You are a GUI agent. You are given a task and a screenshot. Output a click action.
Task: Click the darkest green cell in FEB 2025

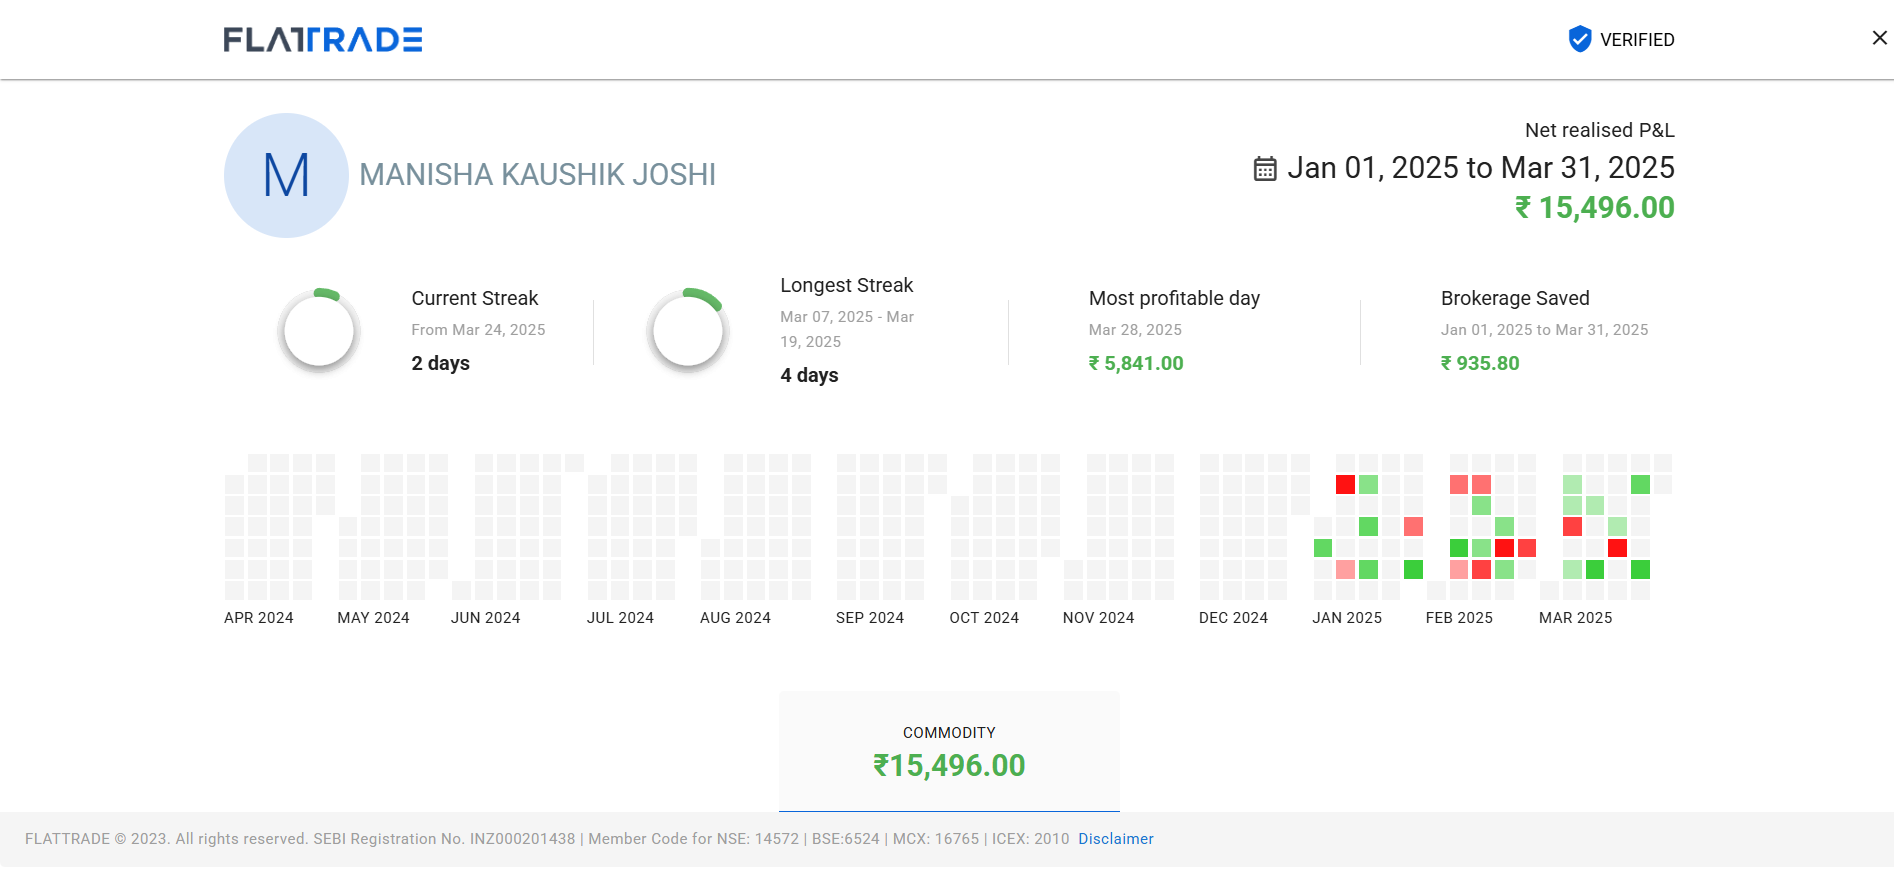(1459, 548)
